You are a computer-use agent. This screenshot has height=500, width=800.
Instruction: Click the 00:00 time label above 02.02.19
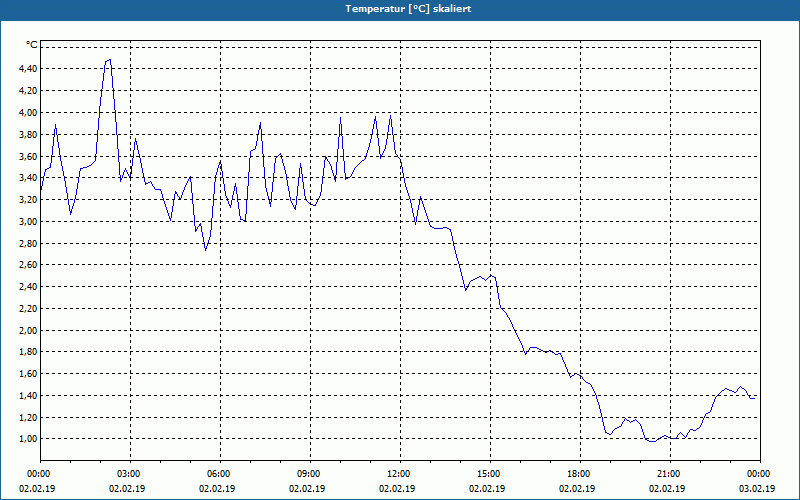tap(37, 474)
